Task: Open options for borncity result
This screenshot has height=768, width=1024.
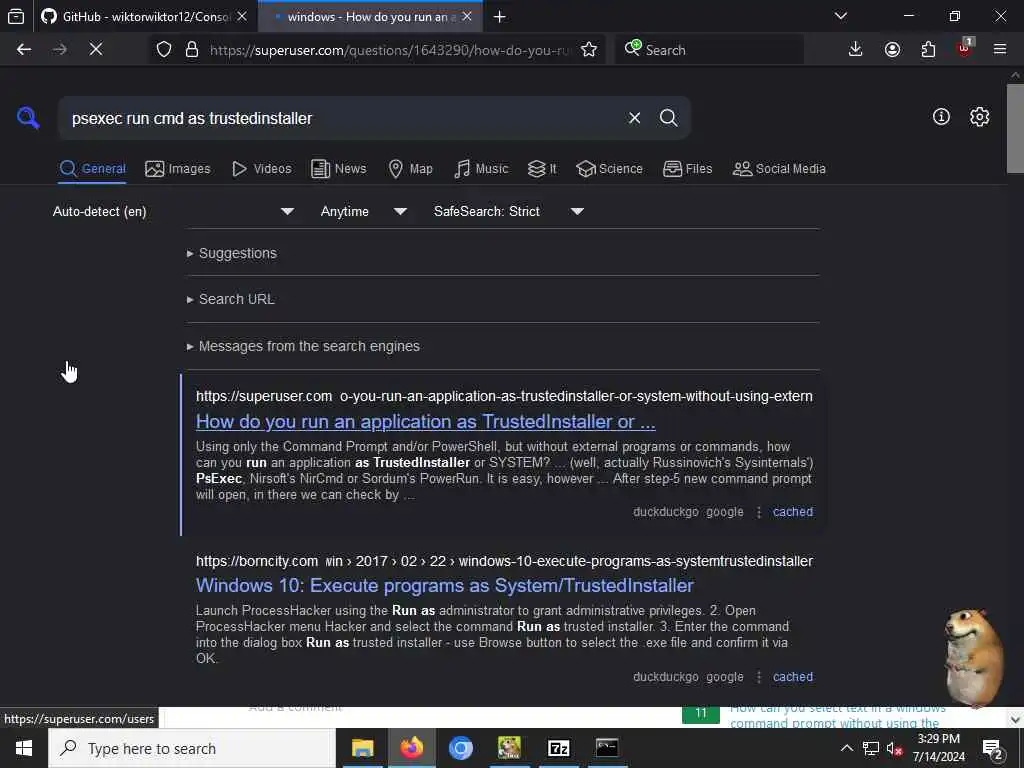Action: 759,677
